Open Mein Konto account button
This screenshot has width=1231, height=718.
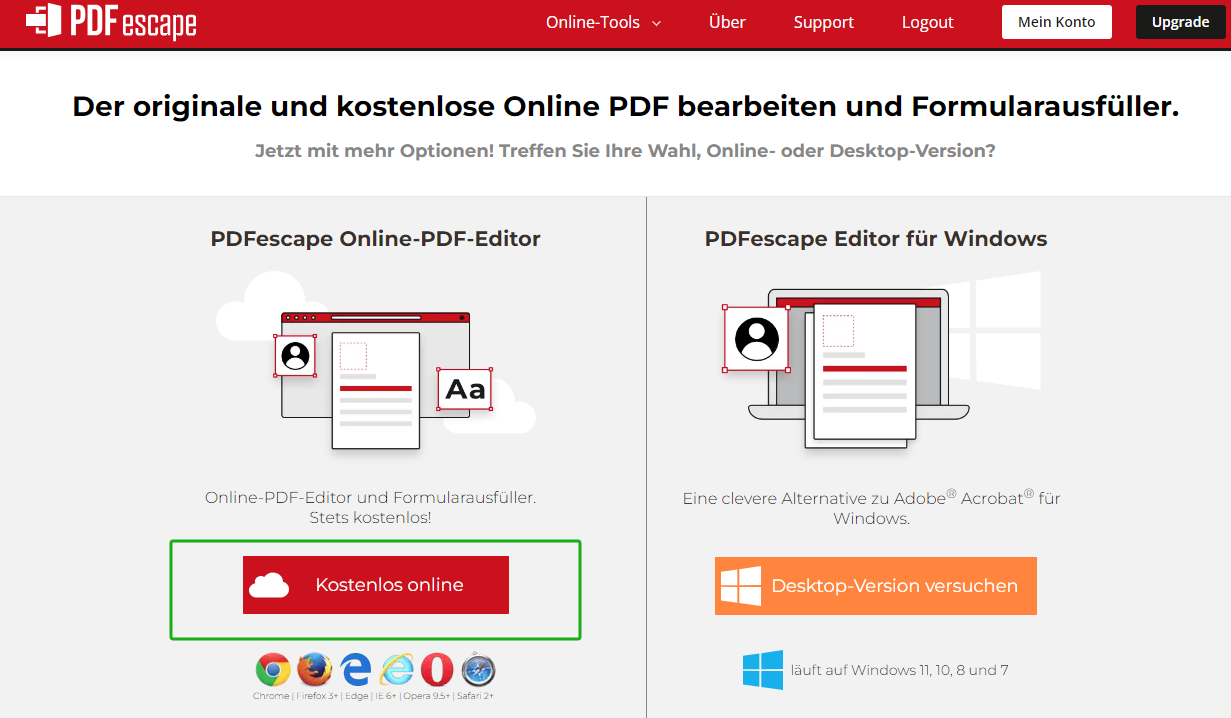click(x=1056, y=22)
